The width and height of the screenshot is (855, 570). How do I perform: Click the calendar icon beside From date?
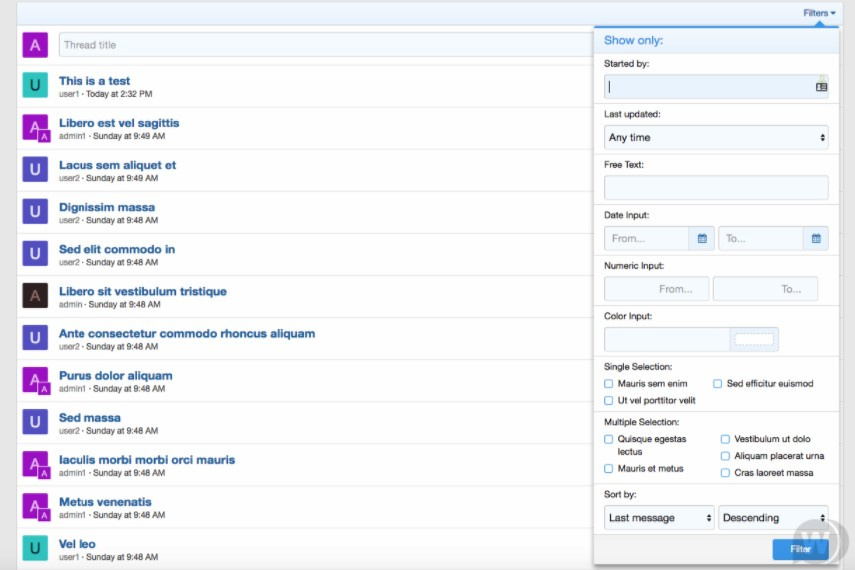tap(702, 239)
